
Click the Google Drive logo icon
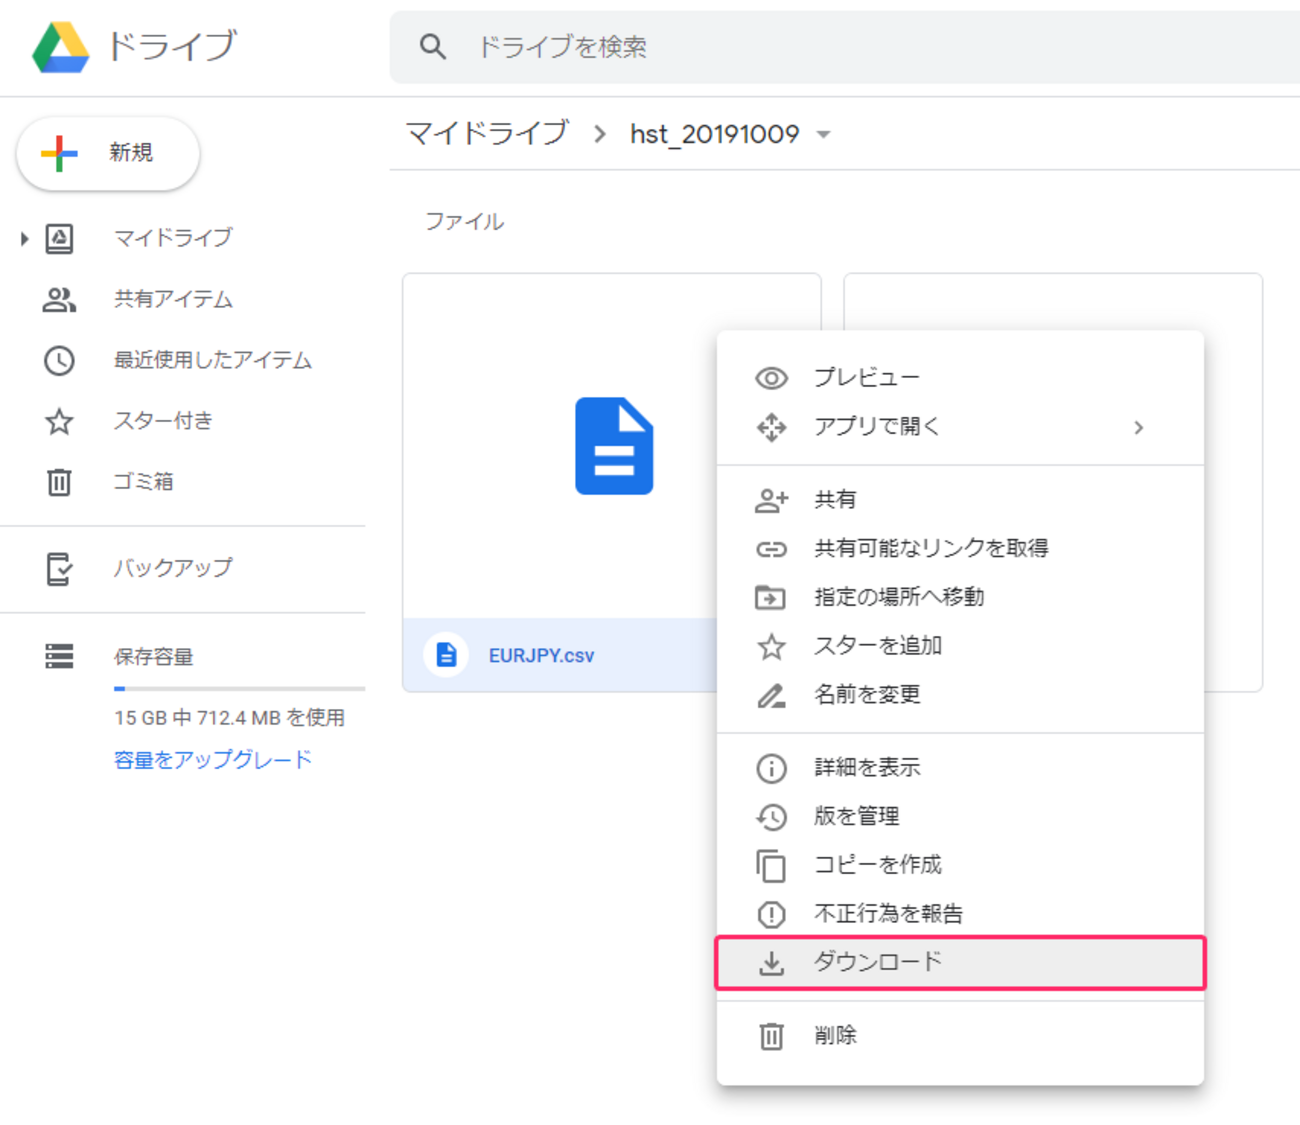pyautogui.click(x=62, y=45)
